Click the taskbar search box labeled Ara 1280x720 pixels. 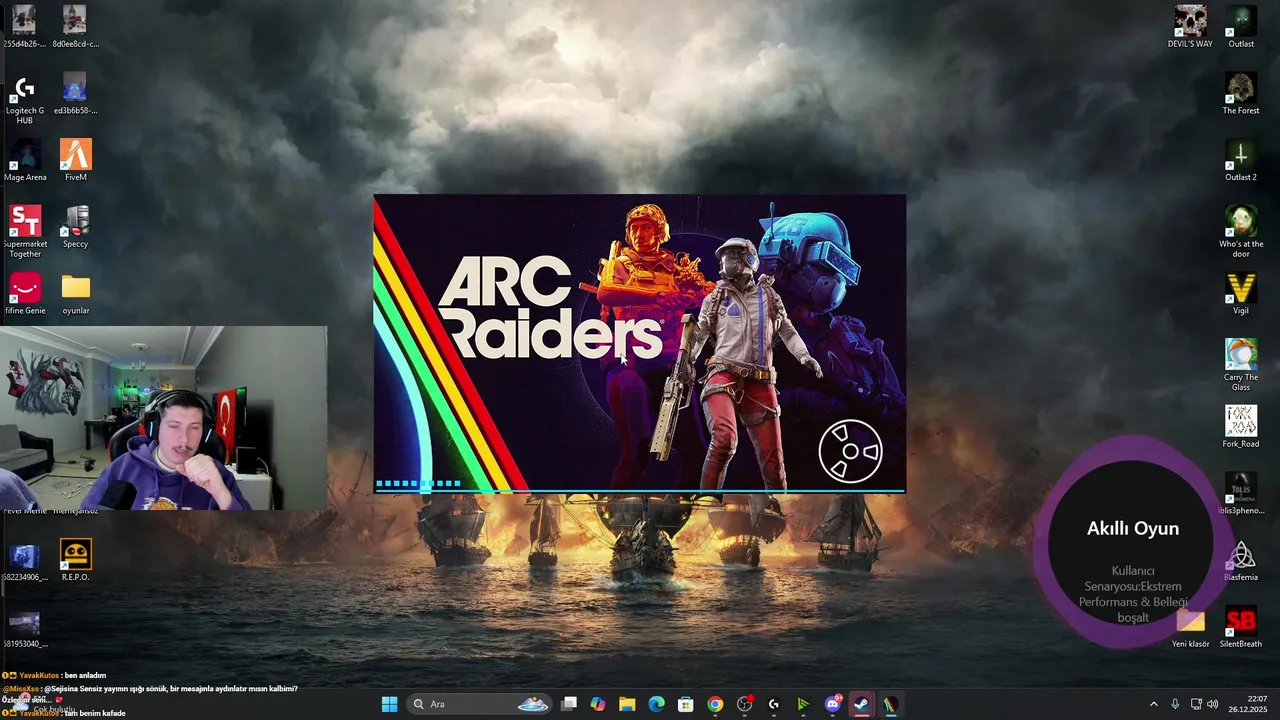[x=480, y=704]
